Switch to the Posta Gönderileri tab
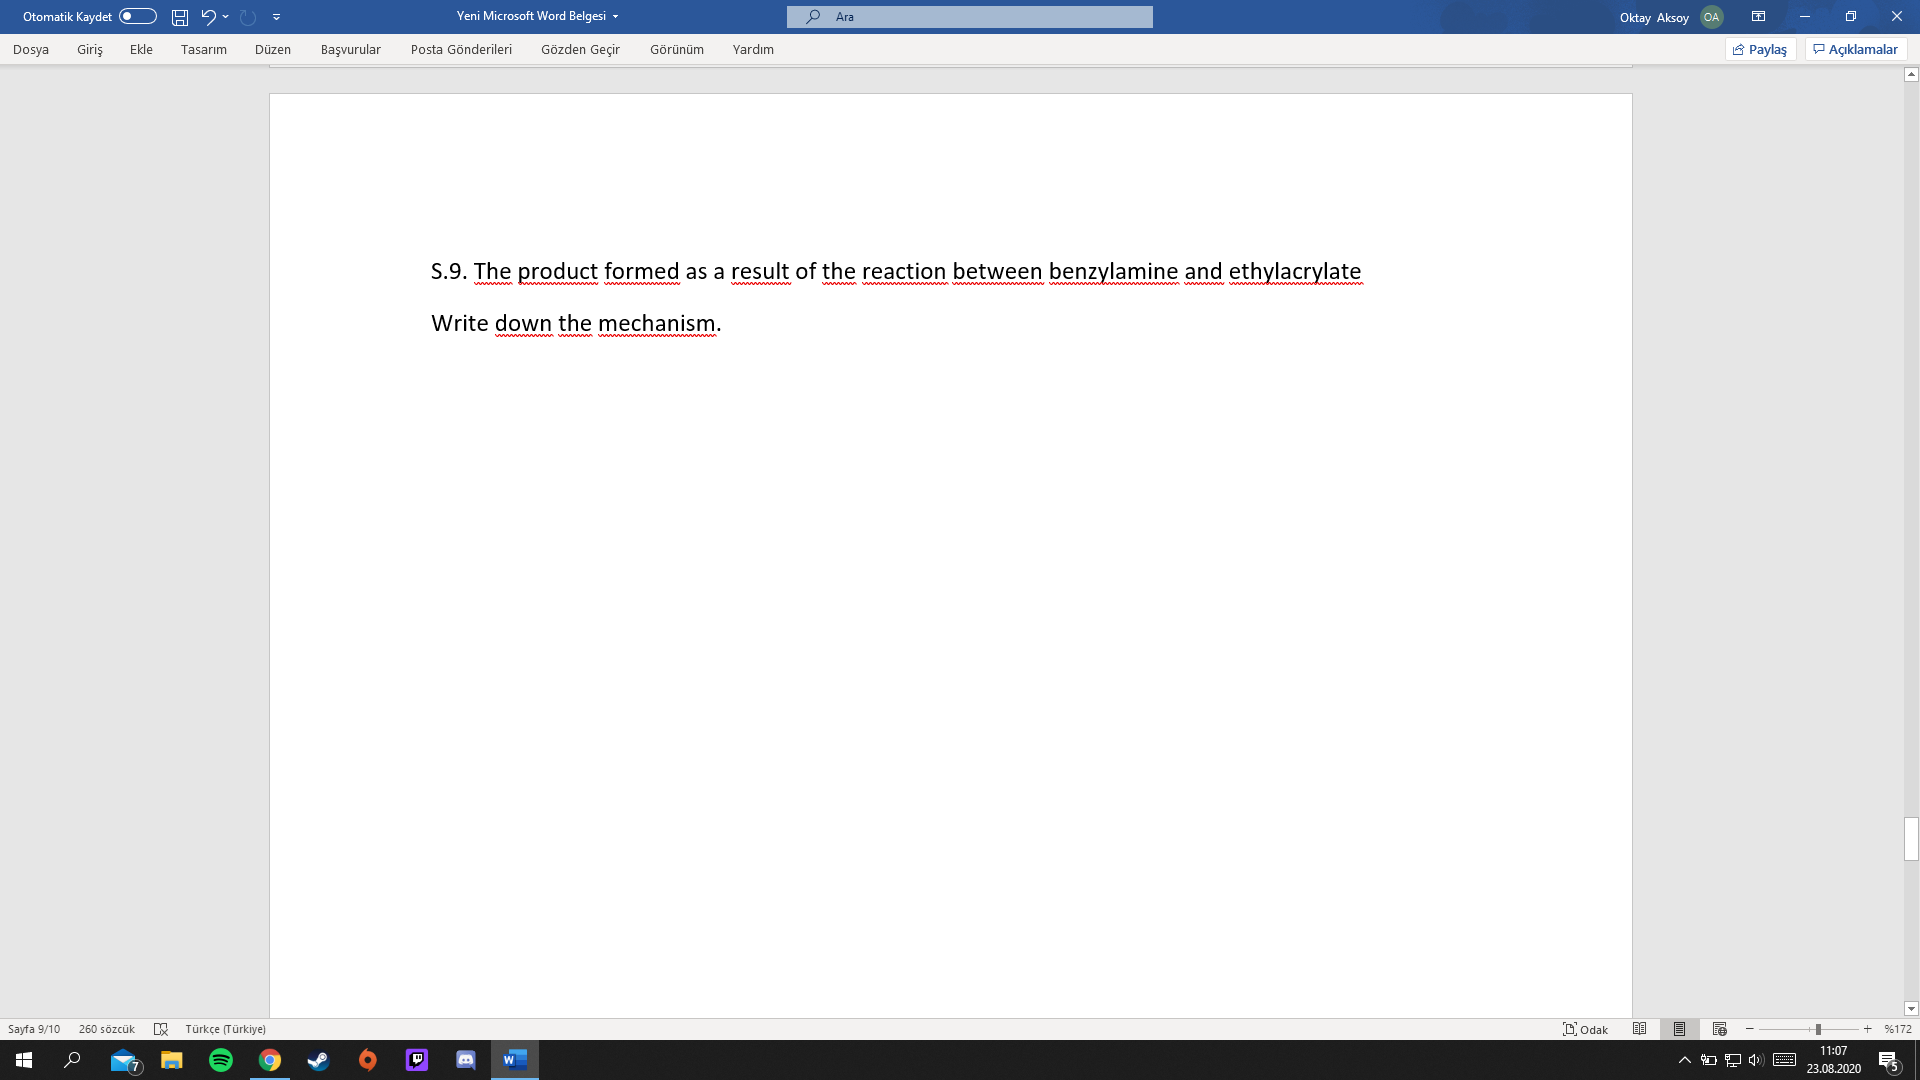The height and width of the screenshot is (1080, 1920). point(461,49)
